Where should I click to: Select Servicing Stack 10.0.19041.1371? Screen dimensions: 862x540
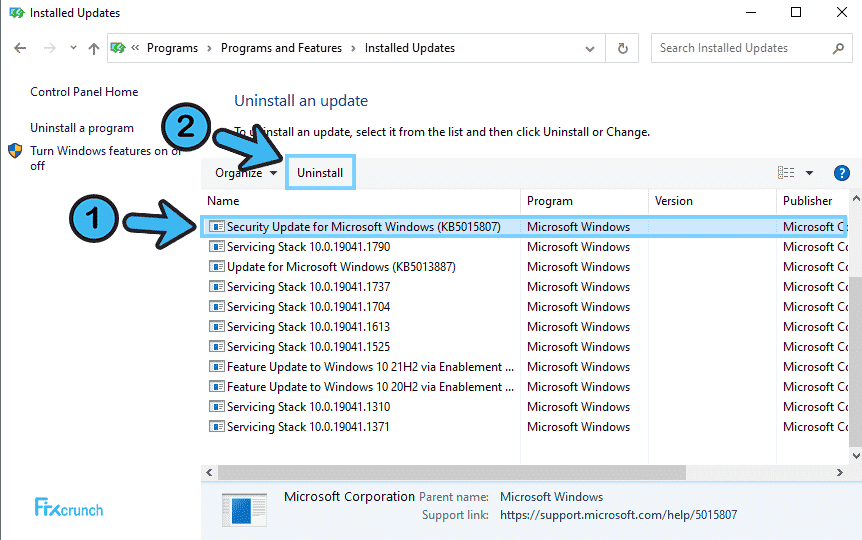[524, 427]
